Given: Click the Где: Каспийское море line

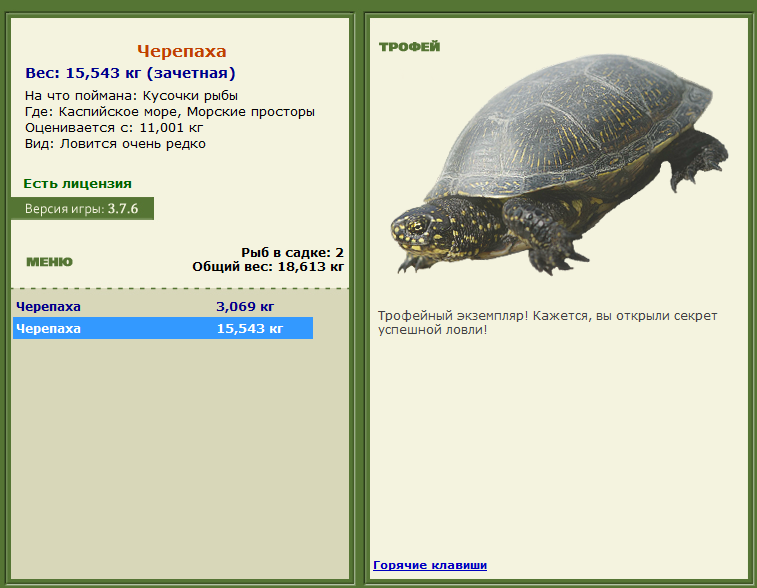Looking at the screenshot, I should click(170, 112).
